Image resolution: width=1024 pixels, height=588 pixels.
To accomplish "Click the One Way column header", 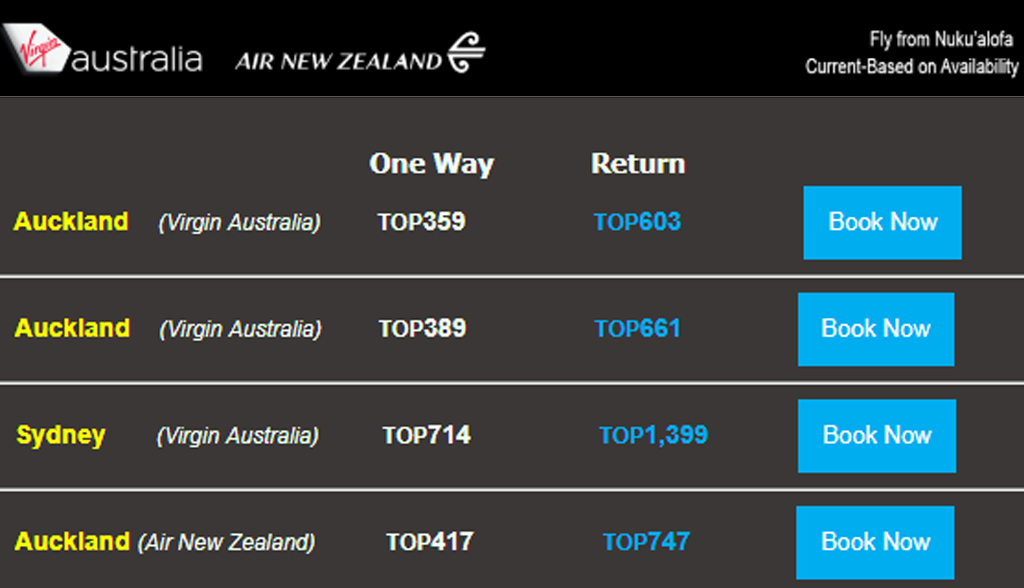I will point(432,164).
